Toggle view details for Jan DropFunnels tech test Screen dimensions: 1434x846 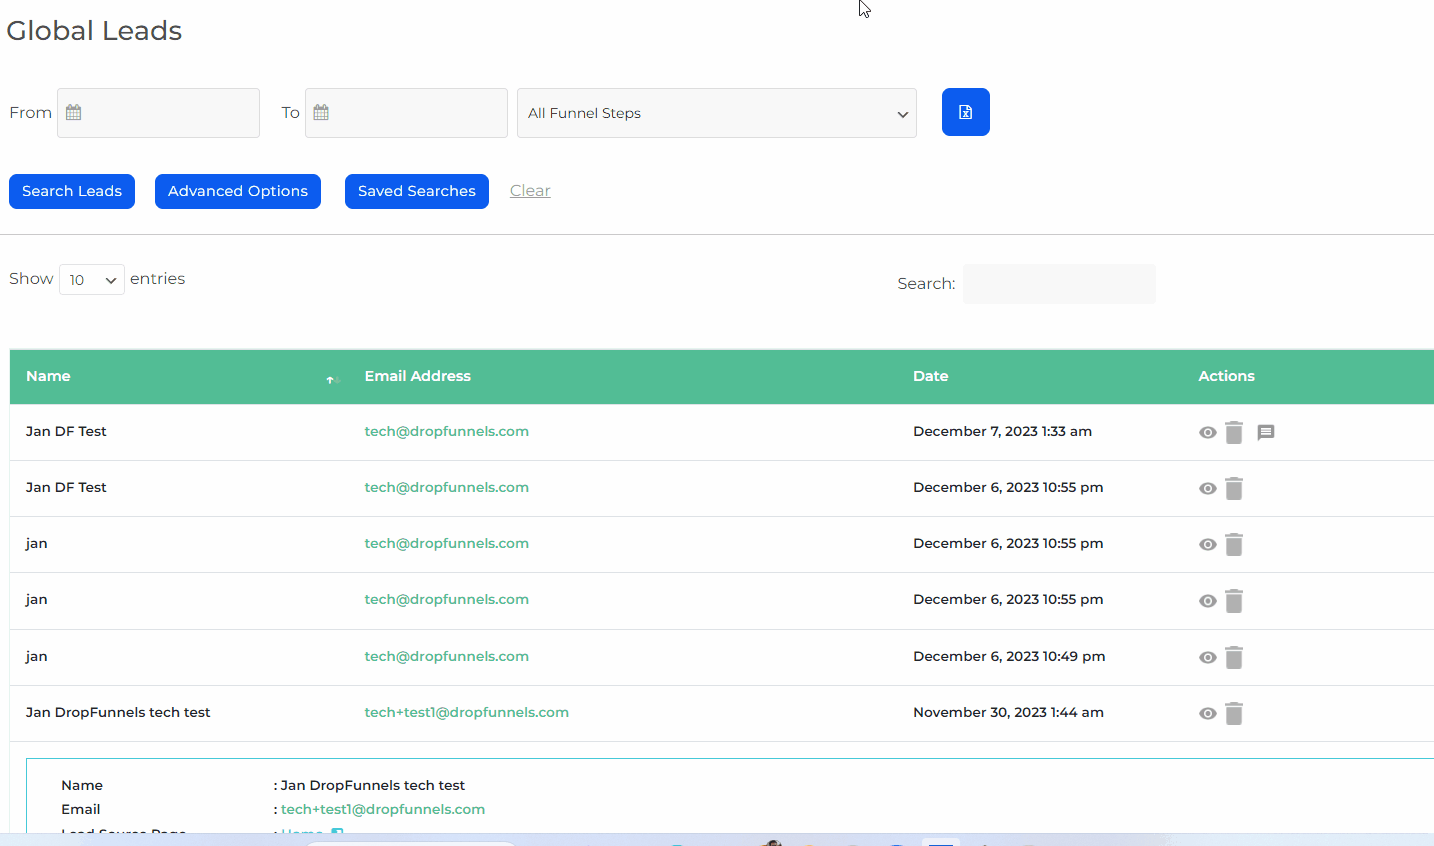click(1207, 713)
